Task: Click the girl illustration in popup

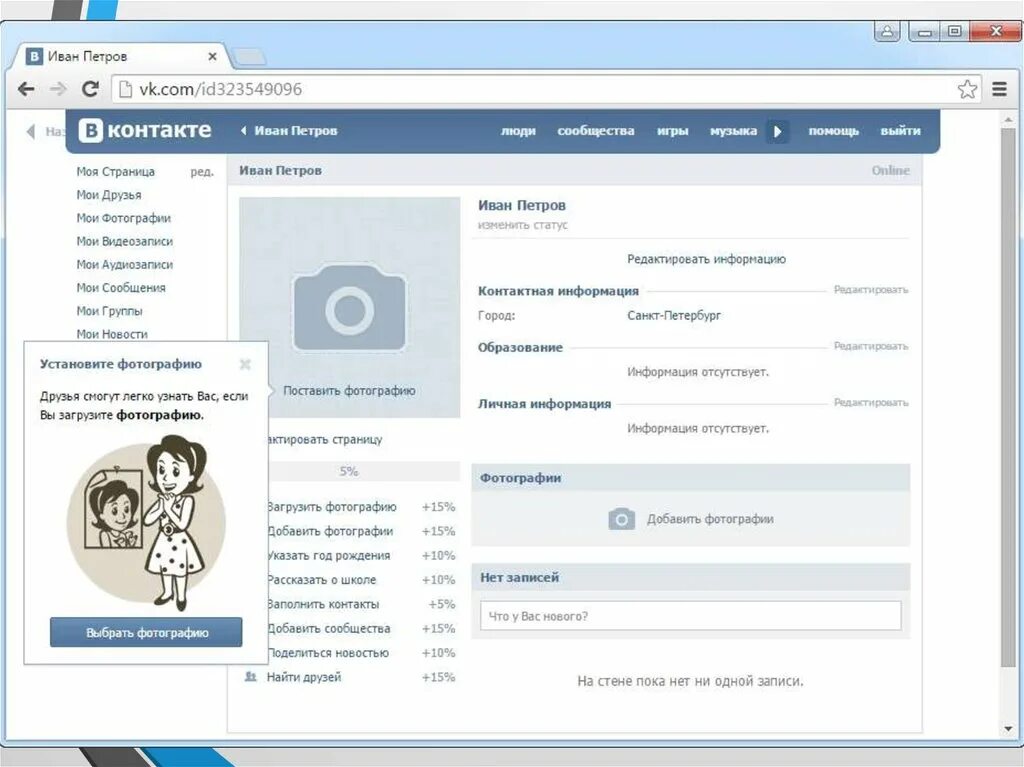Action: (x=146, y=523)
